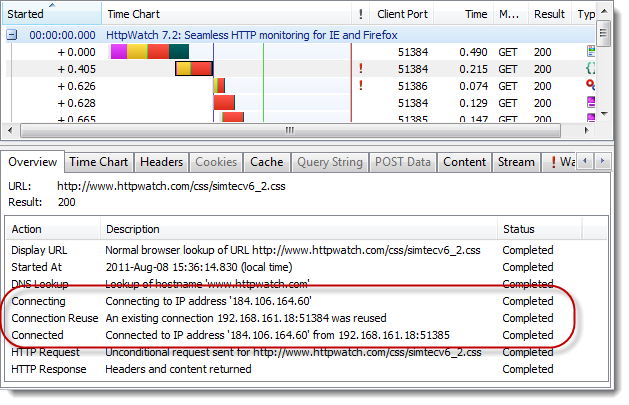This screenshot has height=405, width=629.
Task: Select the Display URL action row
Action: pyautogui.click(x=306, y=250)
